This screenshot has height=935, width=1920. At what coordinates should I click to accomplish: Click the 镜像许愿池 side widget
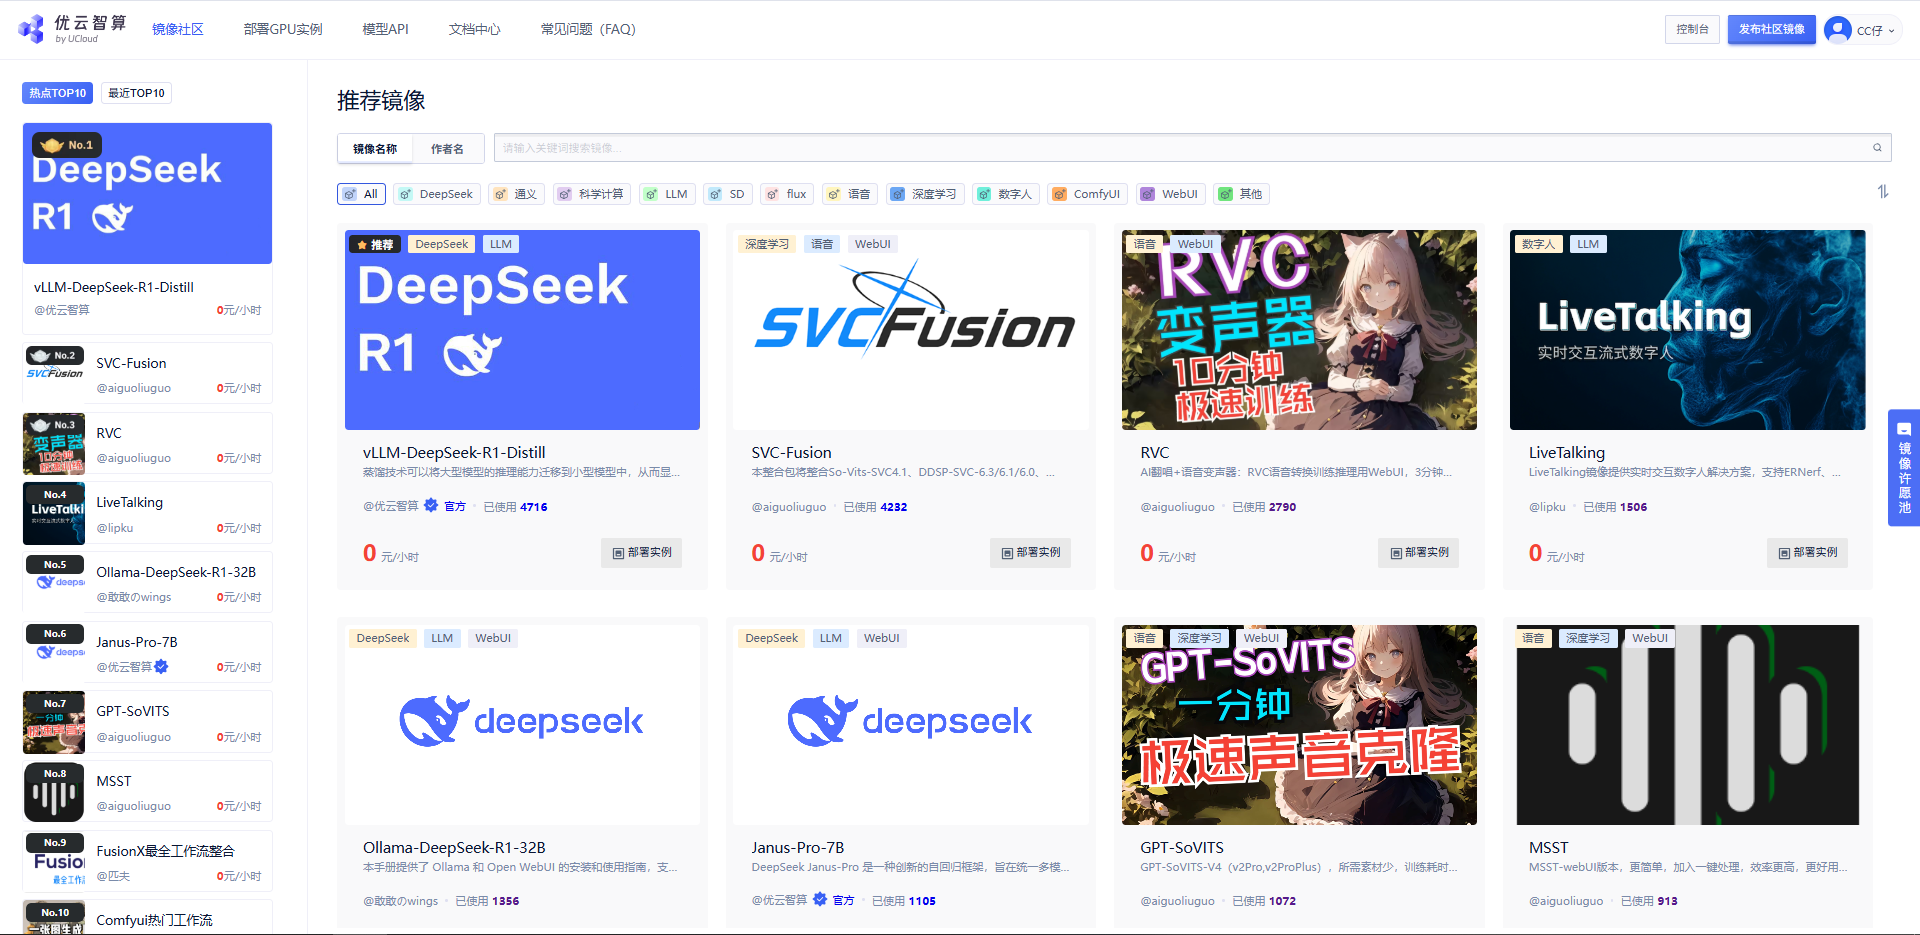tap(1904, 467)
